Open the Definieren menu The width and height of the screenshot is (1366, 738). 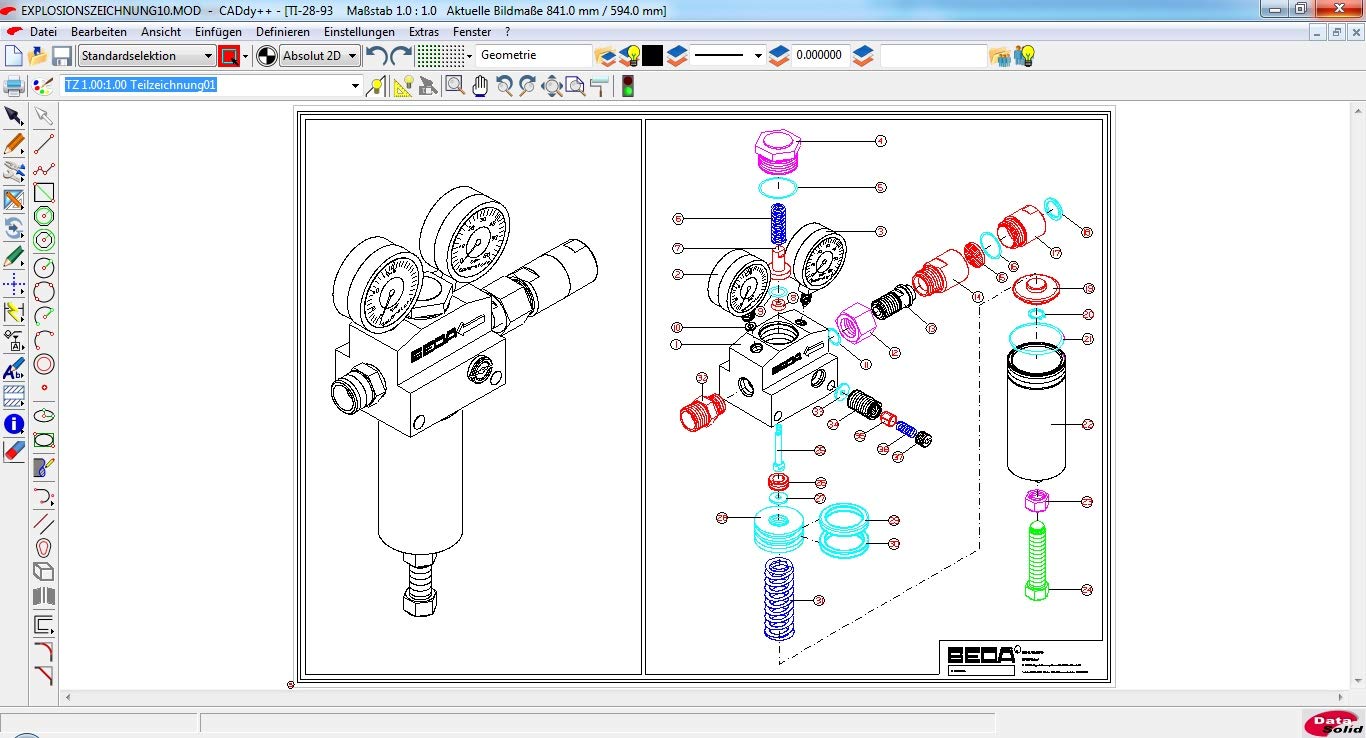[x=283, y=32]
